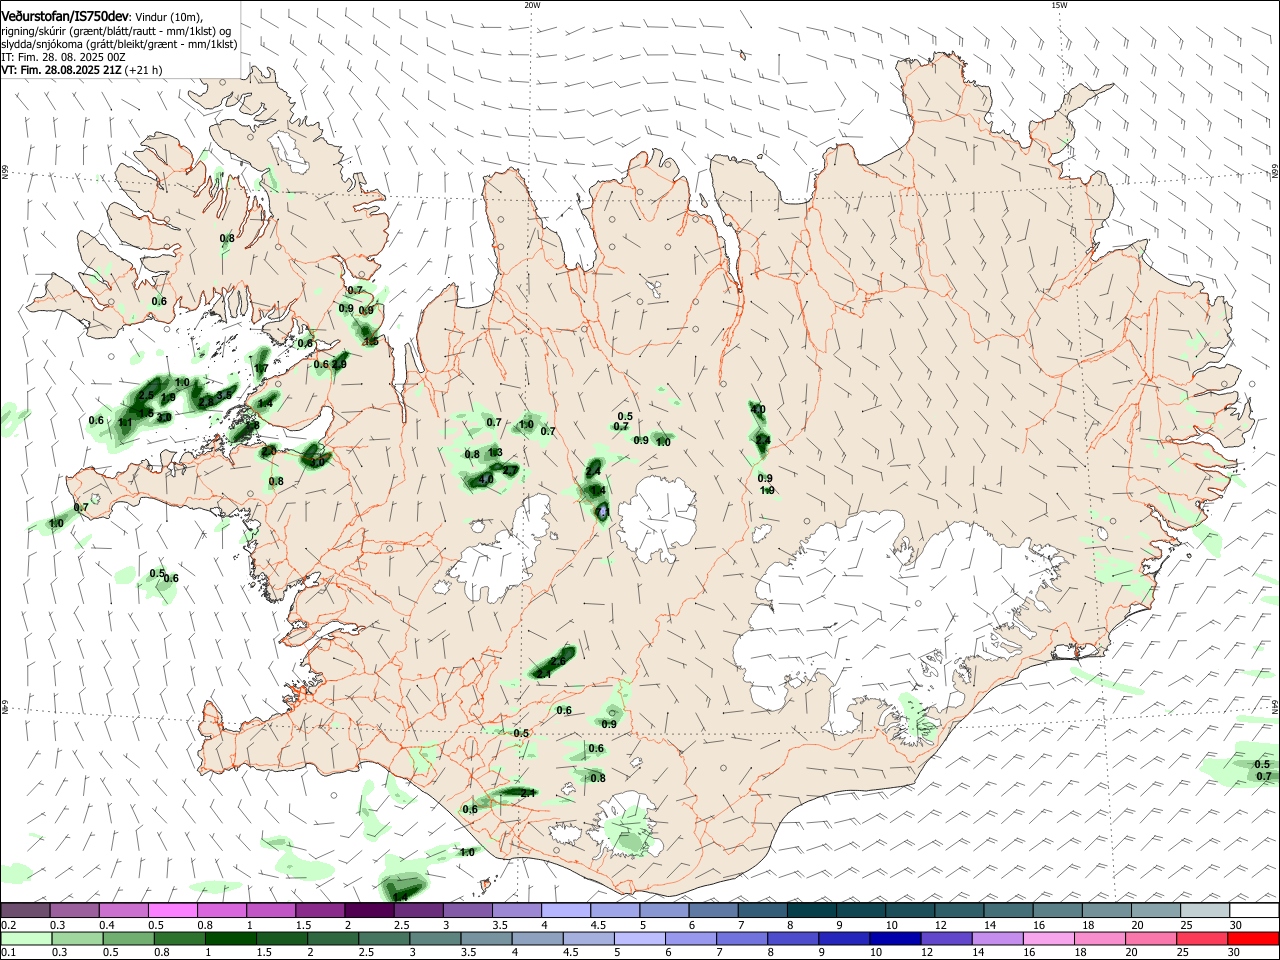The height and width of the screenshot is (960, 1280).
Task: Choose the pink lower swatch between 18 and 20
Action: pos(1100,938)
